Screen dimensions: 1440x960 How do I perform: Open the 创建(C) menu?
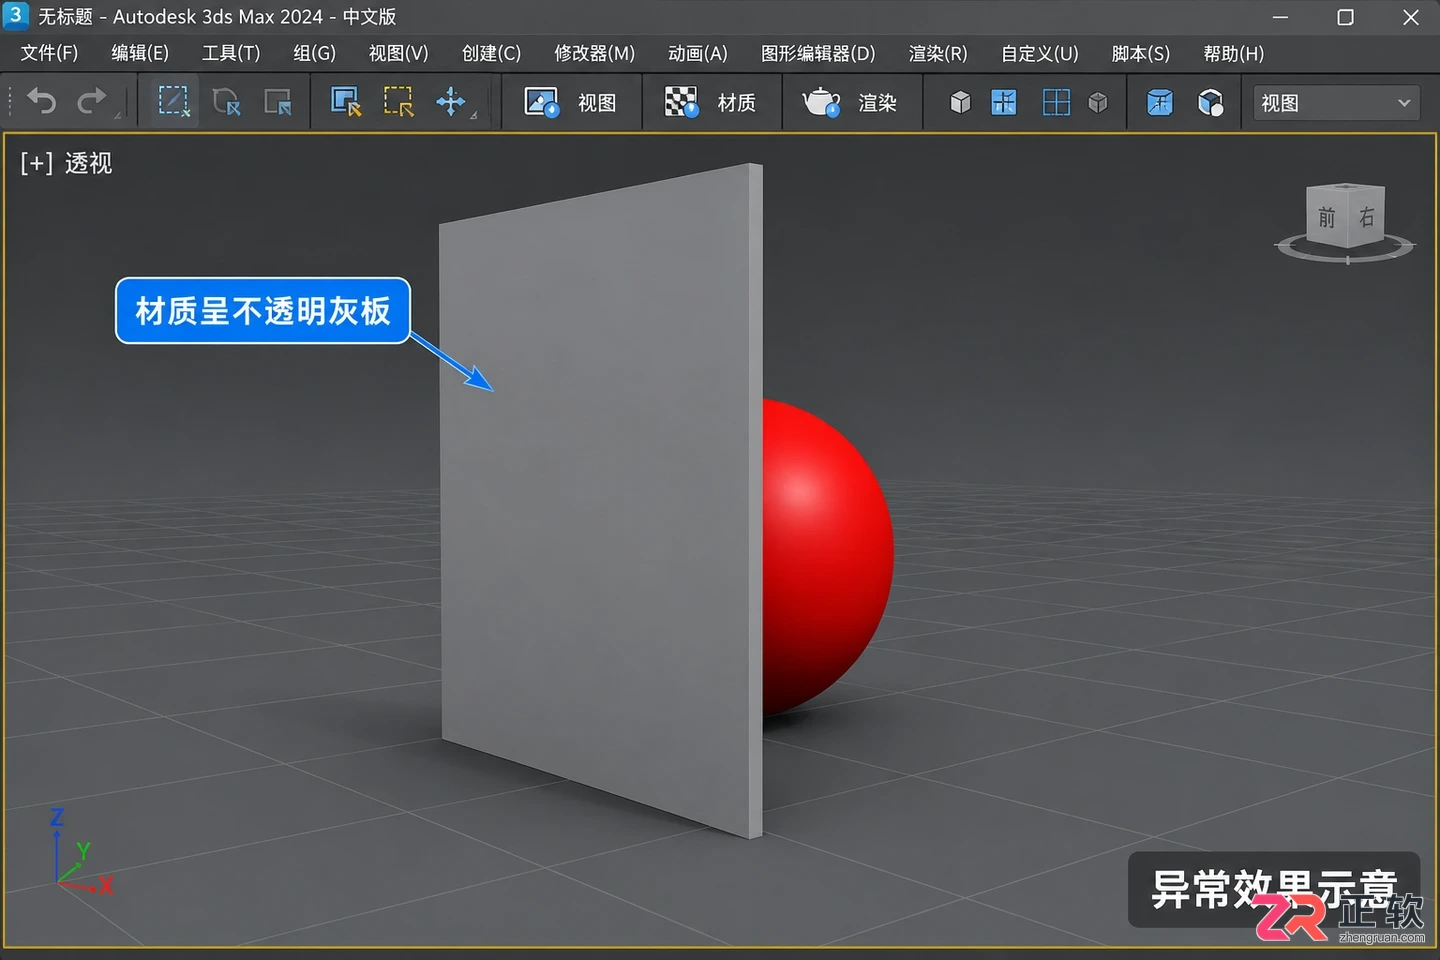click(491, 53)
